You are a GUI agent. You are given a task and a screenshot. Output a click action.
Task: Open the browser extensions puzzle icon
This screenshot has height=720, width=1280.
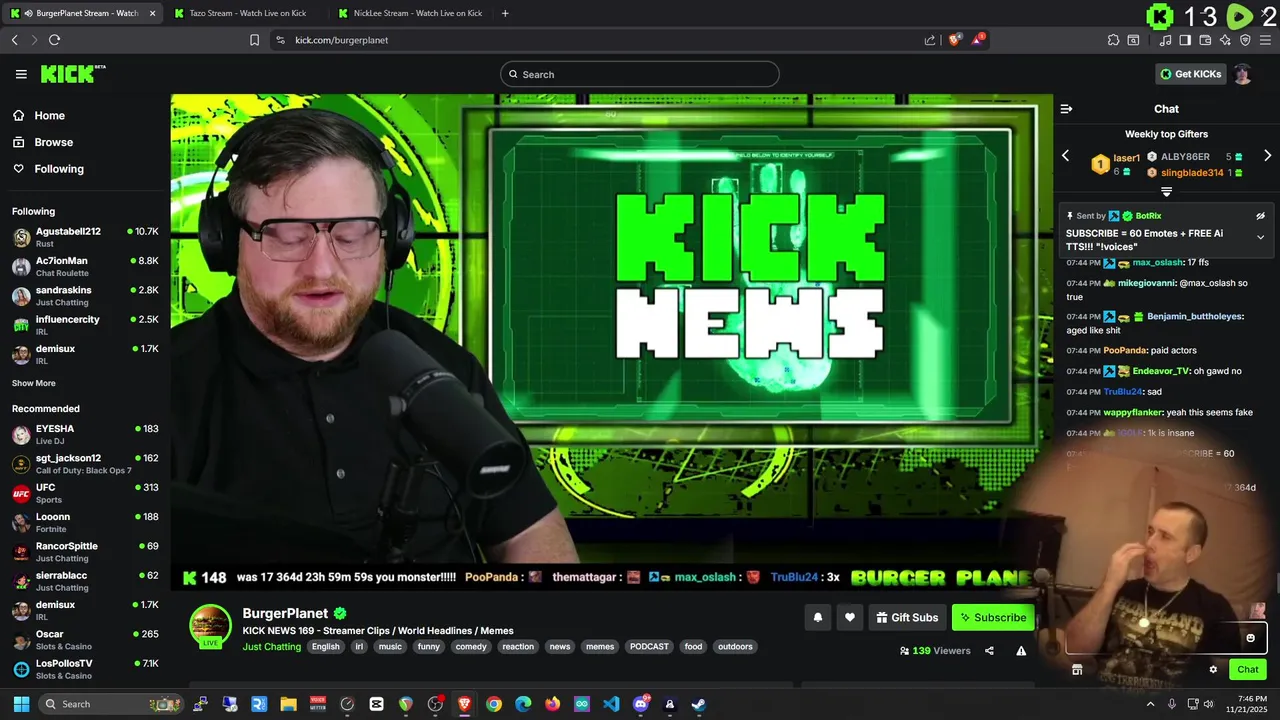point(1113,40)
